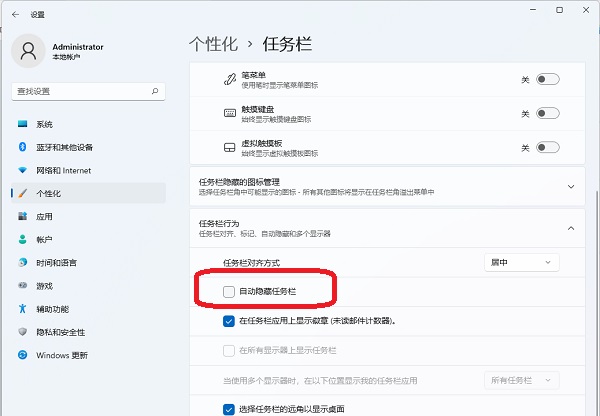Click the 触摸键盘 keyboard icon
Image resolution: width=600 pixels, height=416 pixels.
coord(230,113)
